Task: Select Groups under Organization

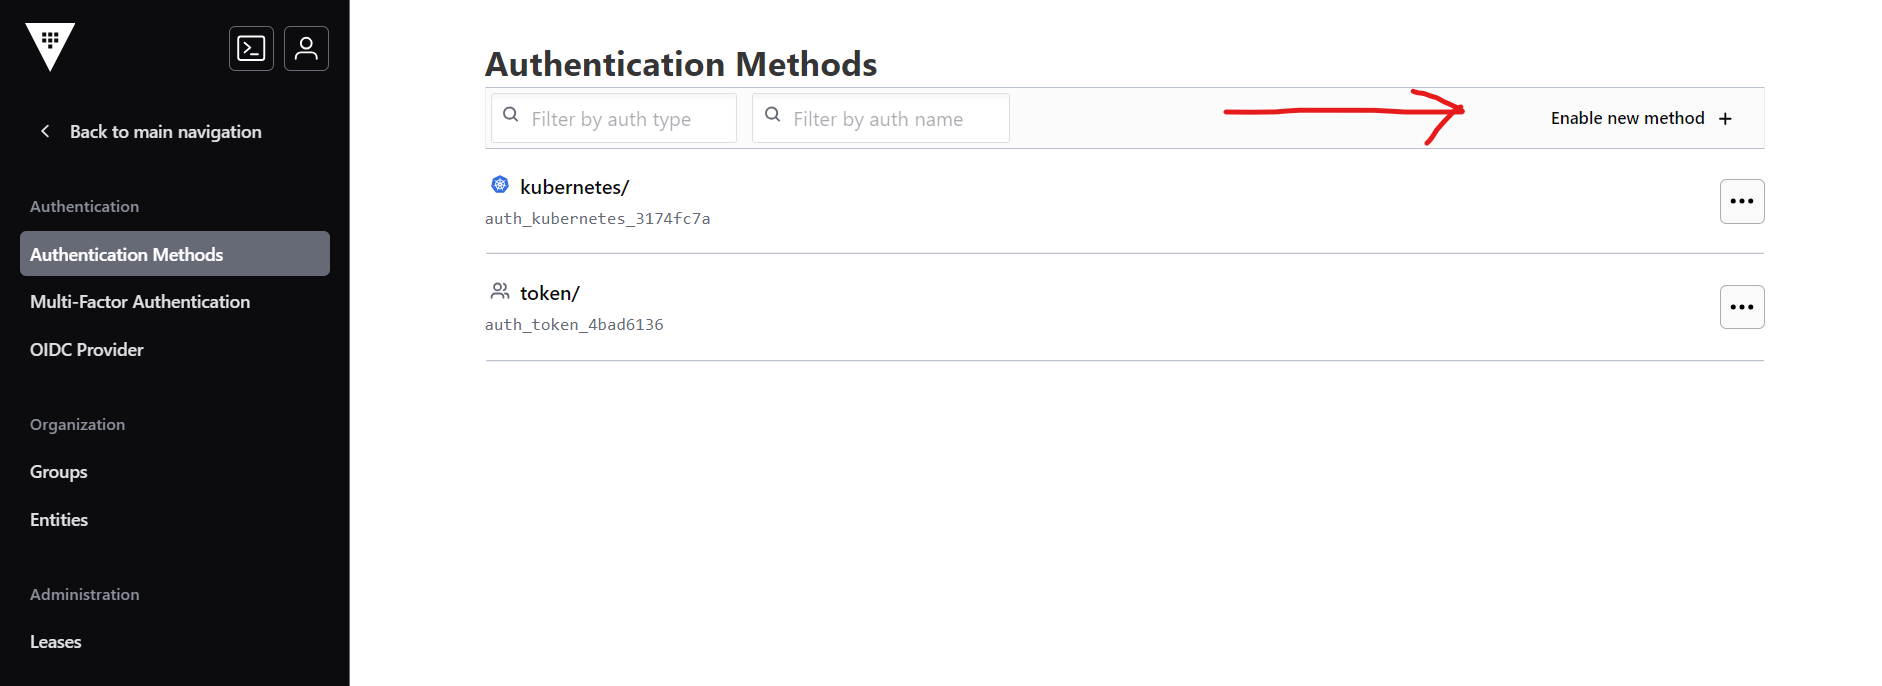Action: click(x=58, y=471)
